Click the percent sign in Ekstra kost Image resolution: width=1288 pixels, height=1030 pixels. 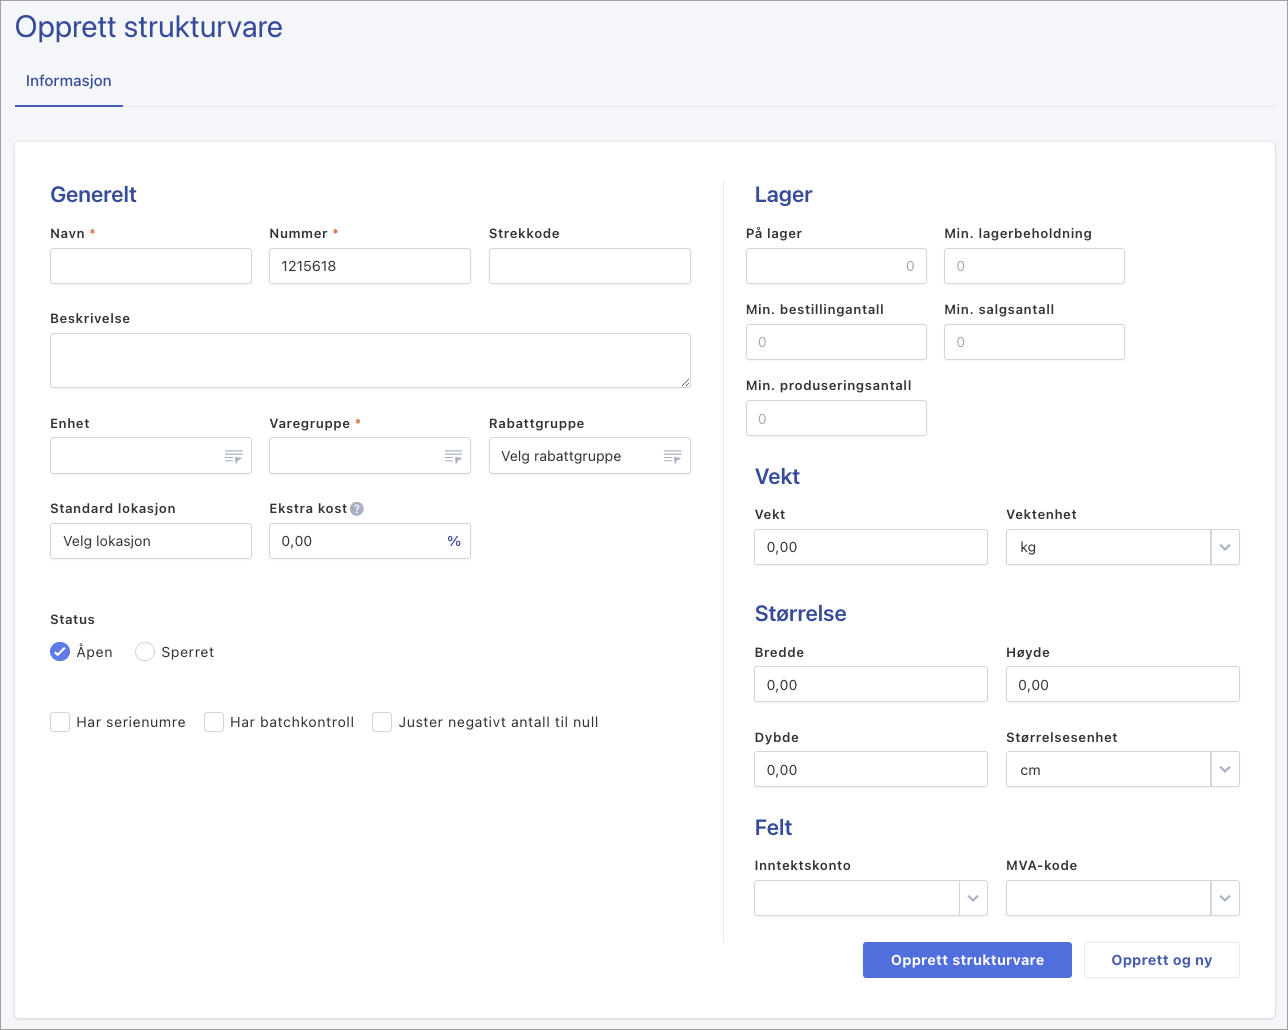click(454, 541)
